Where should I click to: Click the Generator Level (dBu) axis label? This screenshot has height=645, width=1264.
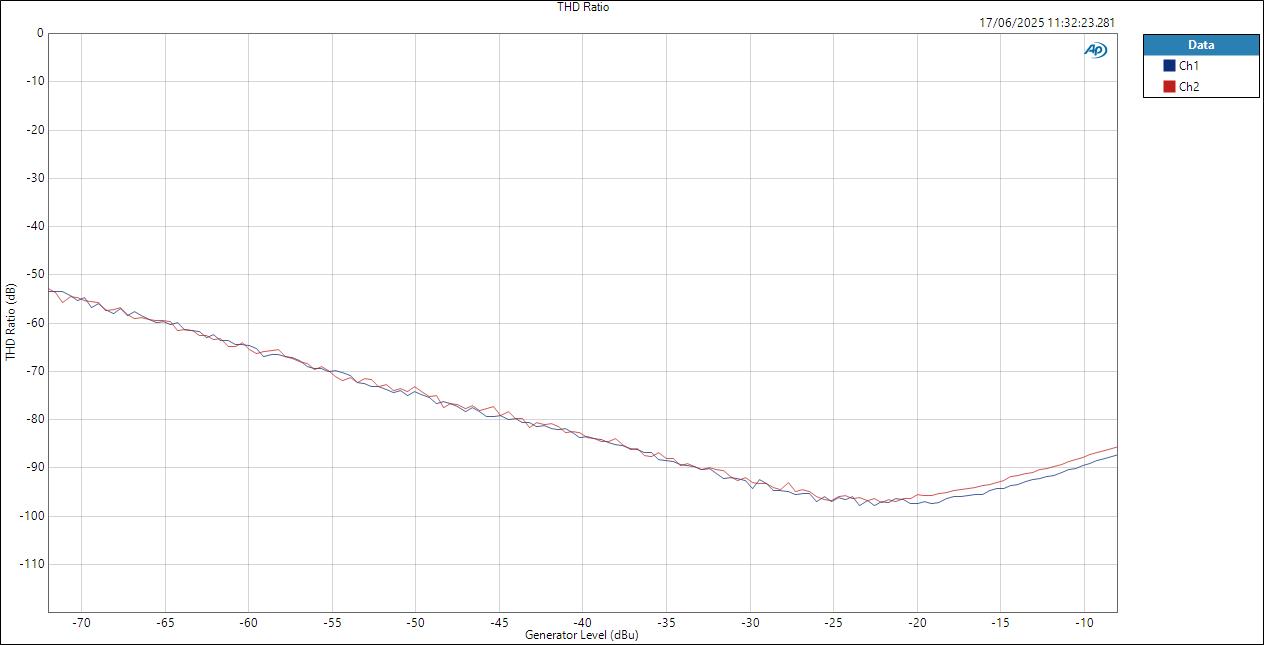[583, 634]
